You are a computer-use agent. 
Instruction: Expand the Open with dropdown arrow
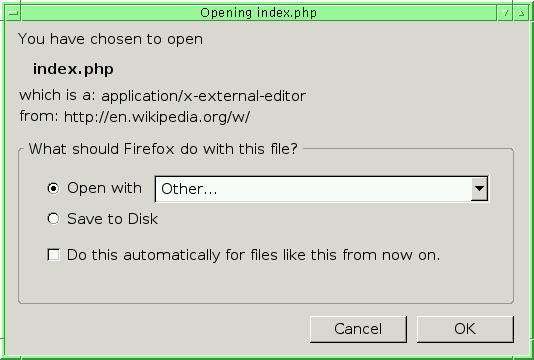(x=479, y=189)
